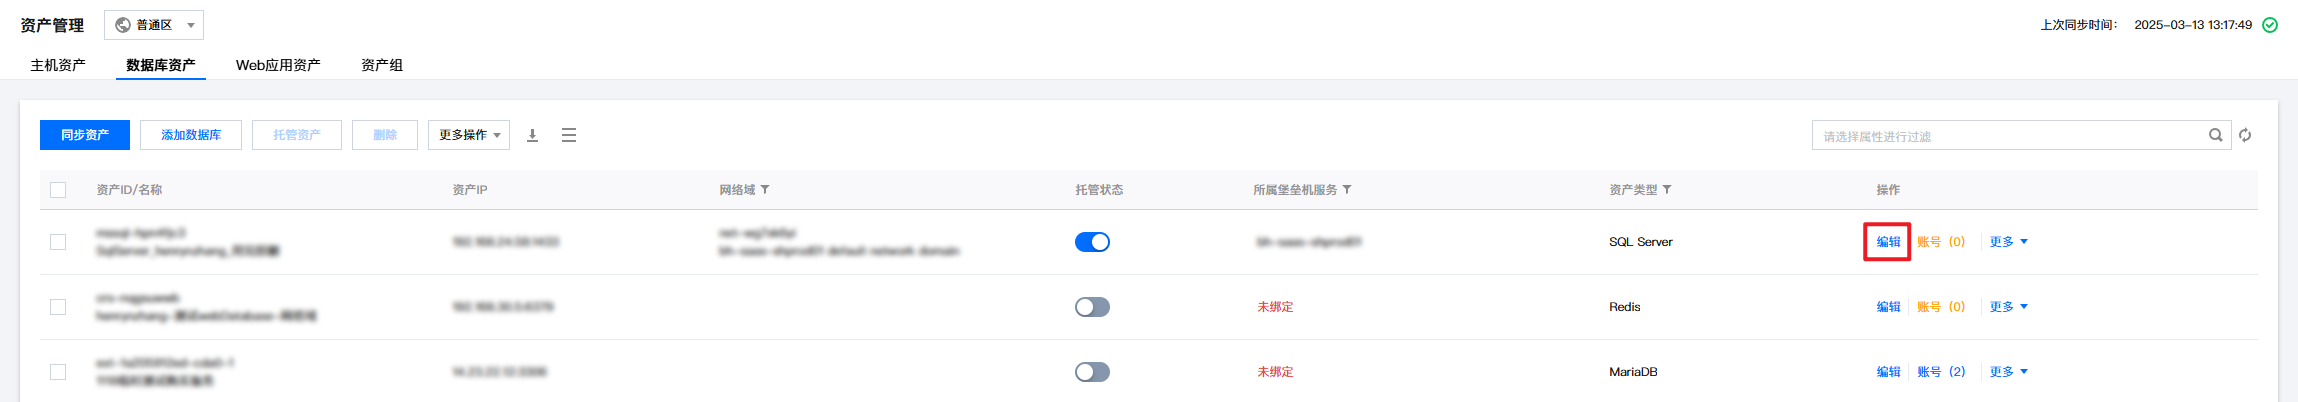Switch to the Web应用资产 tab
2298x402 pixels.
[278, 65]
